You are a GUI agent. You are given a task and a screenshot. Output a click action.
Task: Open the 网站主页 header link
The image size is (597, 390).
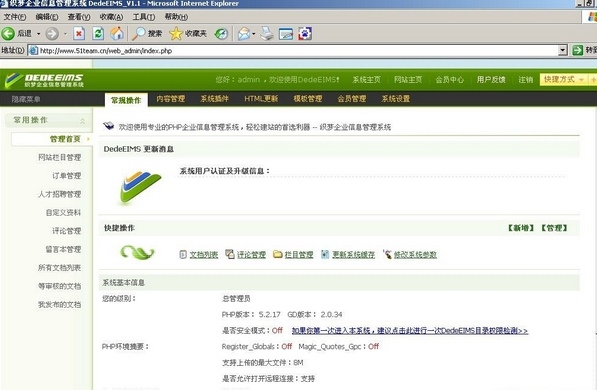pos(408,80)
